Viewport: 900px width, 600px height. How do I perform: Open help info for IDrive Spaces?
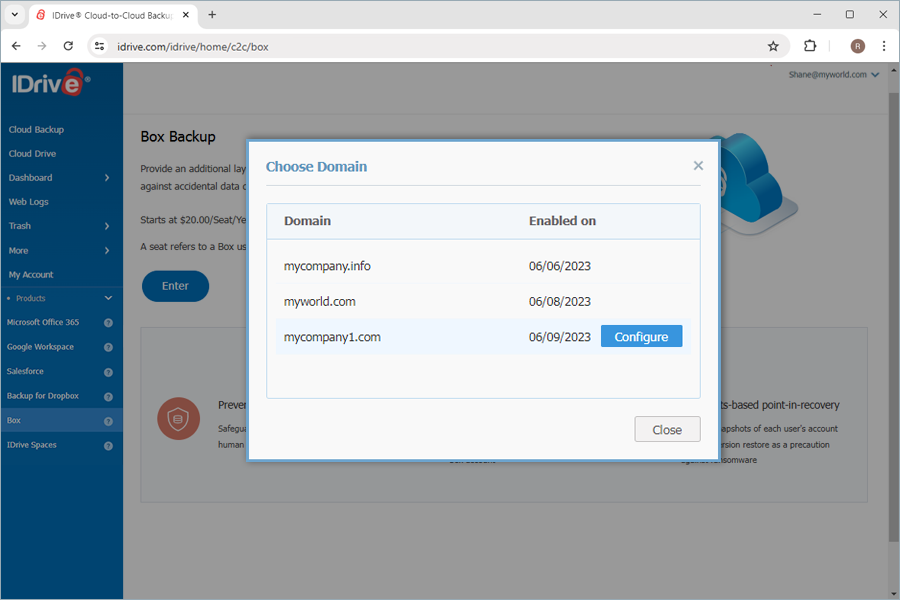[110, 444]
